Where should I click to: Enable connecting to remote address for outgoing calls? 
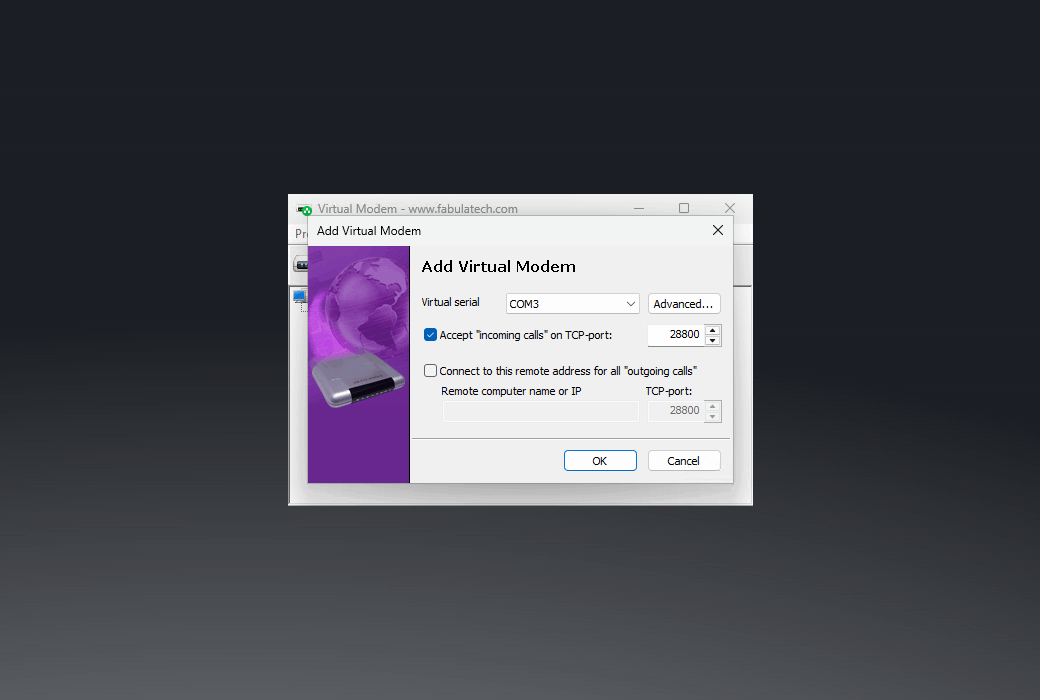click(431, 371)
